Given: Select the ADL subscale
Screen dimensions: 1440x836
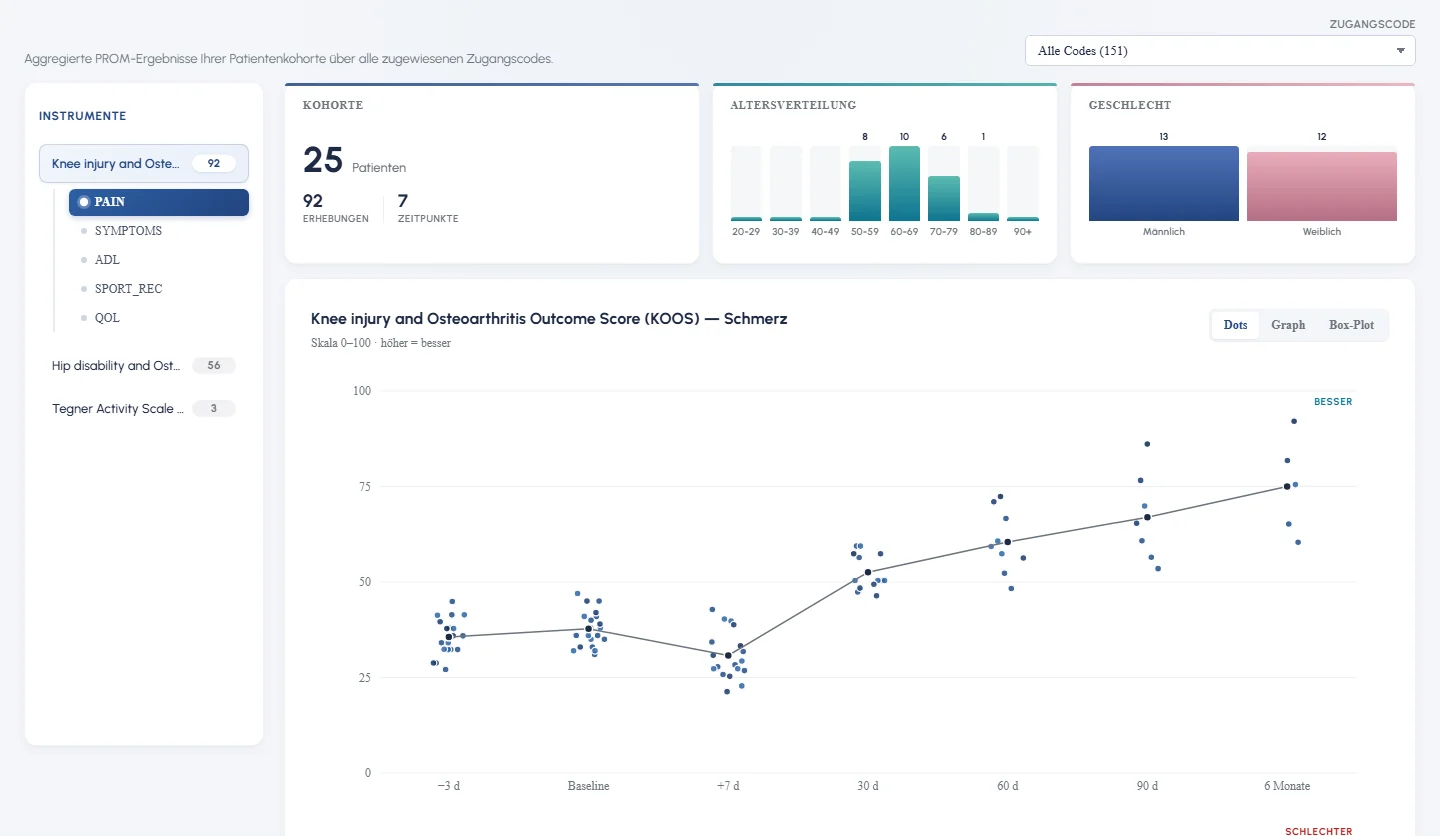Looking at the screenshot, I should coord(107,260).
